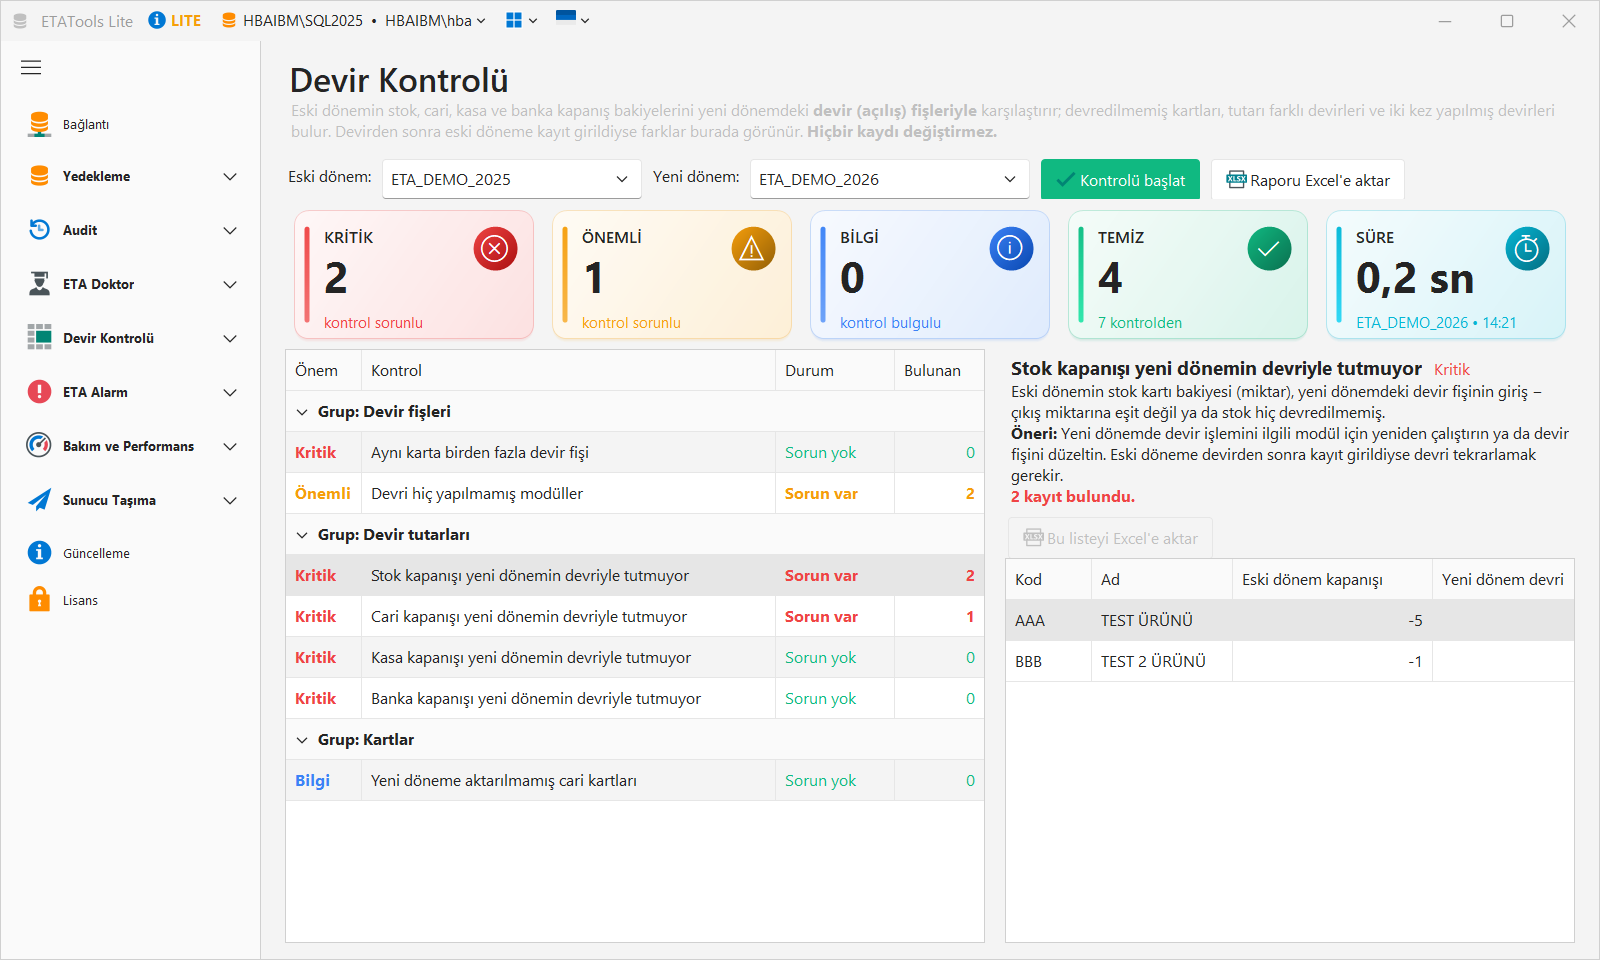Click the Lisans padlock icon
Viewport: 1600px width, 960px height.
(x=39, y=600)
